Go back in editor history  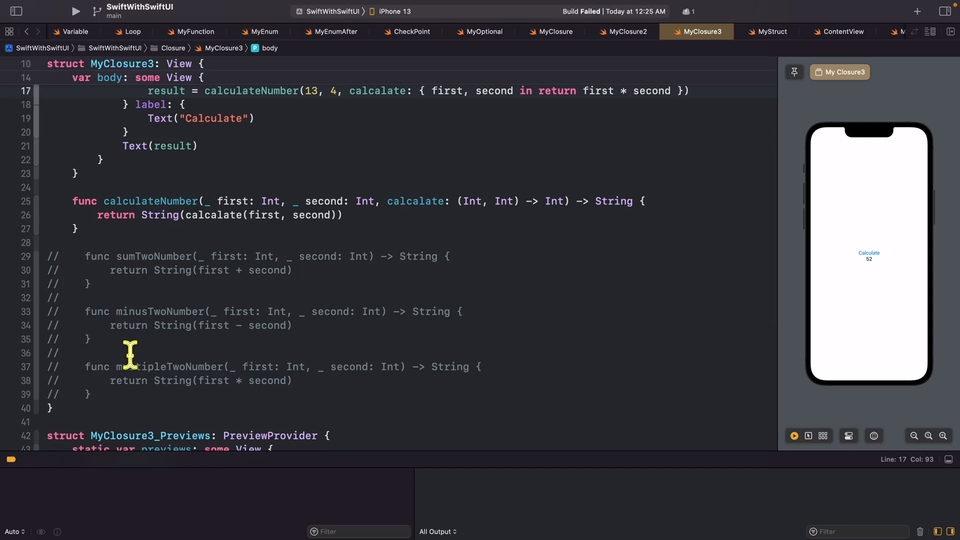pos(26,31)
